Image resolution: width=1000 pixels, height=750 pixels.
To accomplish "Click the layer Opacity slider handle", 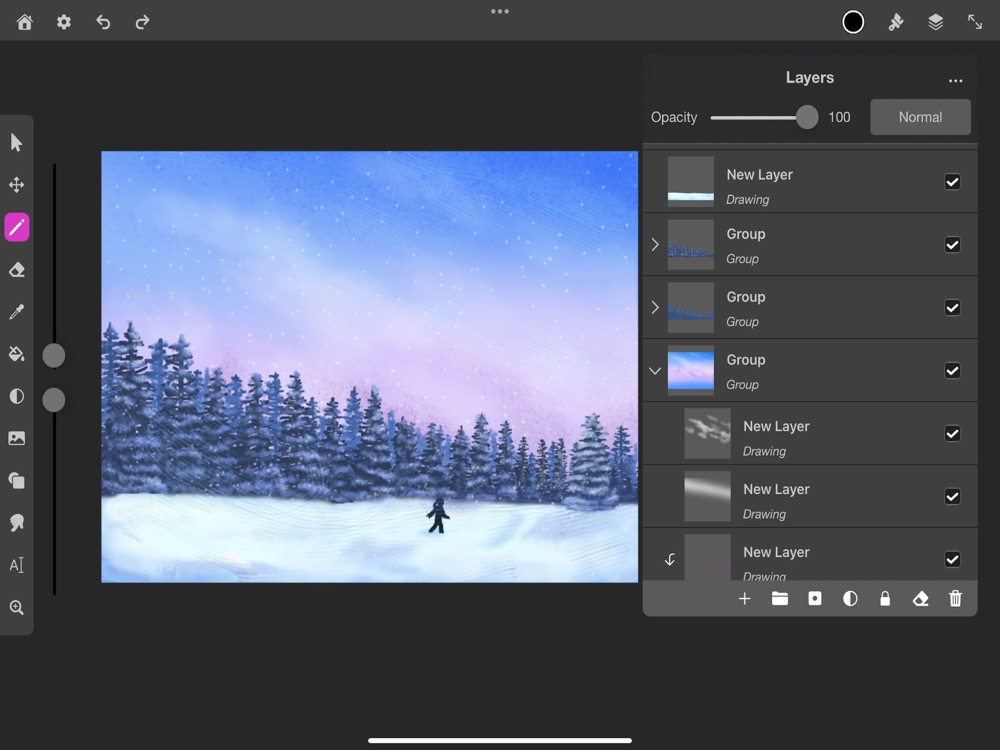I will pyautogui.click(x=807, y=117).
